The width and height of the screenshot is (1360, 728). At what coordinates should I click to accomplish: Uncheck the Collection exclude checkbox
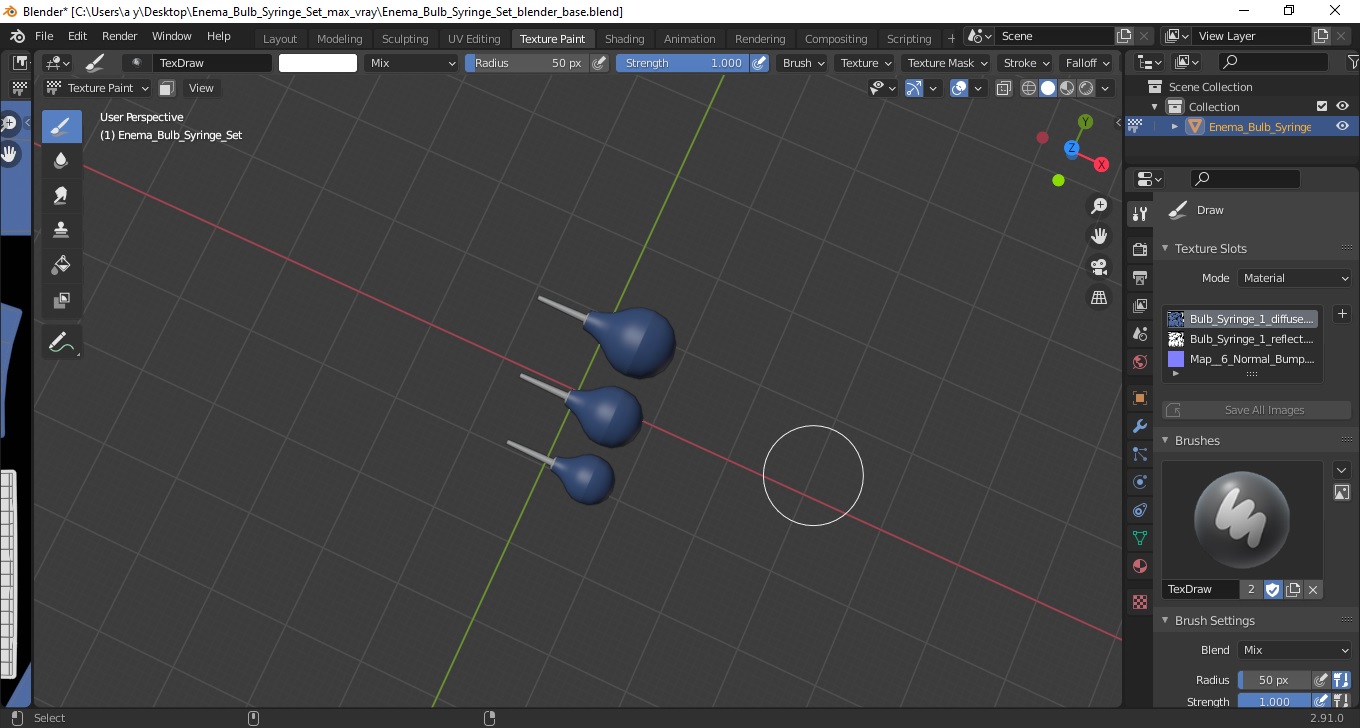tap(1322, 106)
